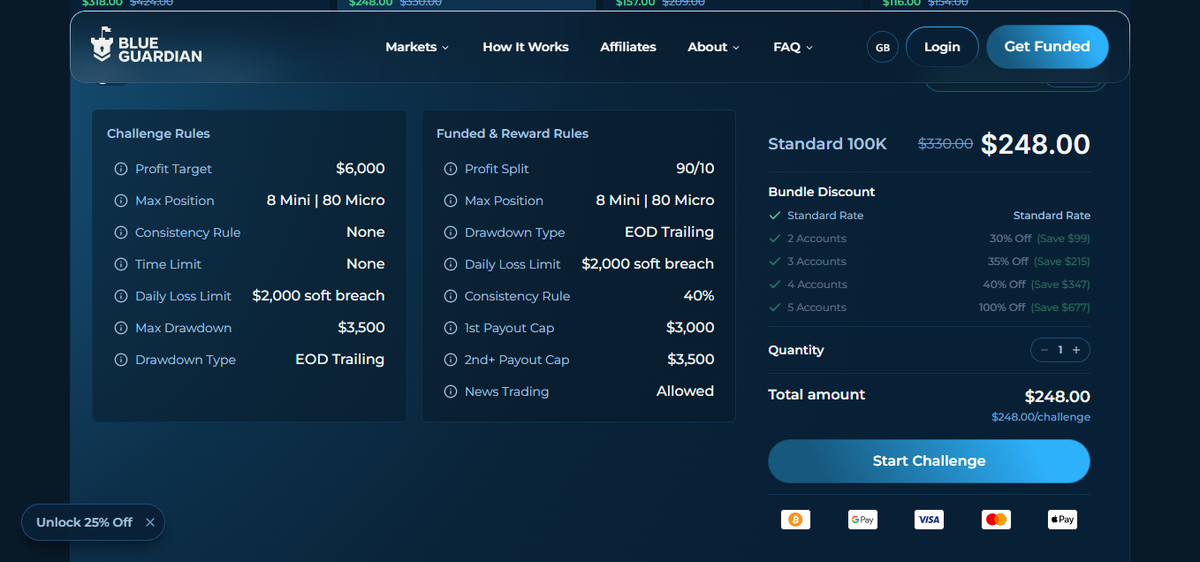Select the 3 Accounts bundle discount

click(929, 262)
